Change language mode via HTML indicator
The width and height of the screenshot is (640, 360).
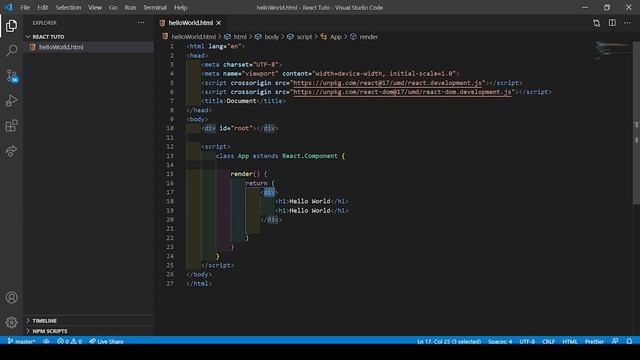point(570,341)
